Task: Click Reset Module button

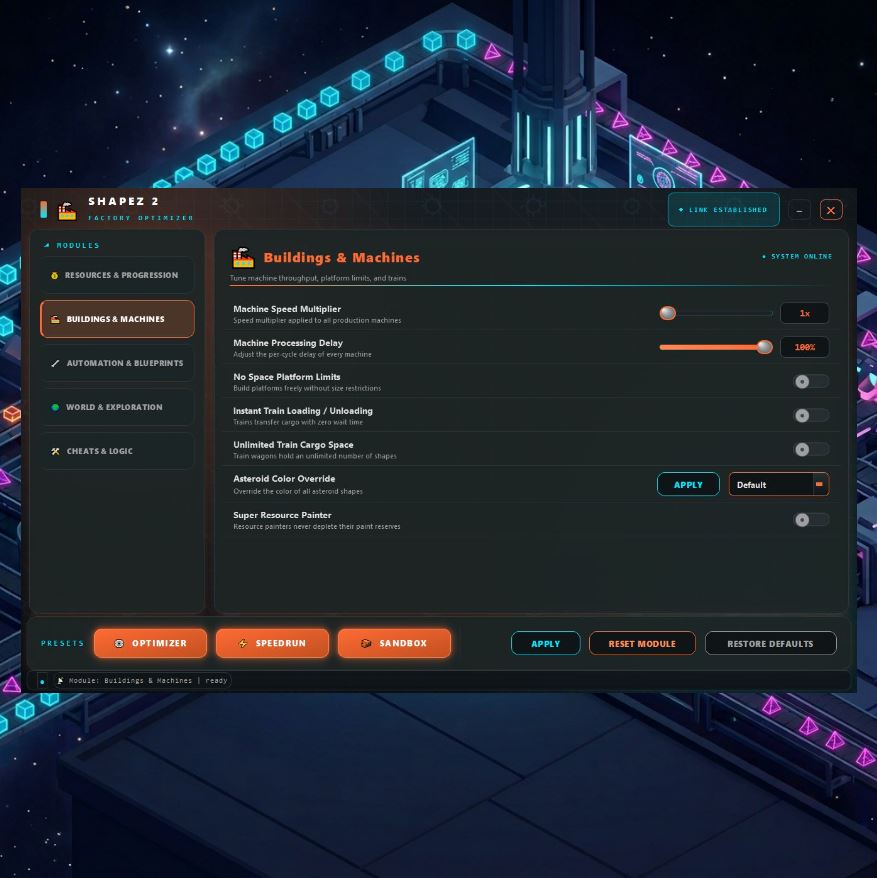Action: click(x=642, y=644)
